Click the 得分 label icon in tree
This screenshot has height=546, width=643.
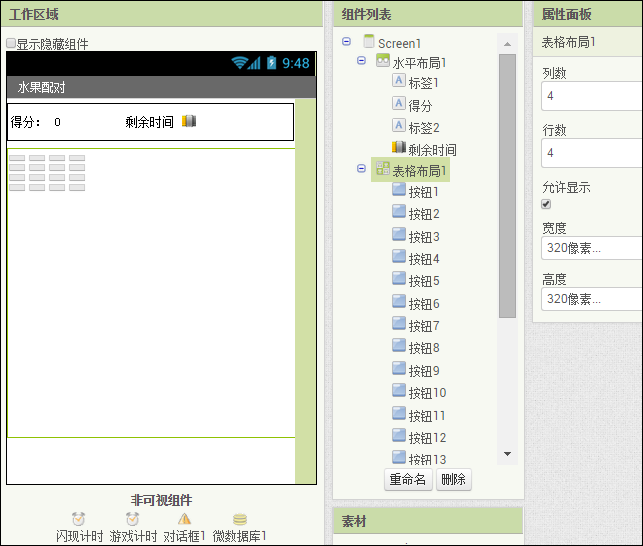pos(399,103)
